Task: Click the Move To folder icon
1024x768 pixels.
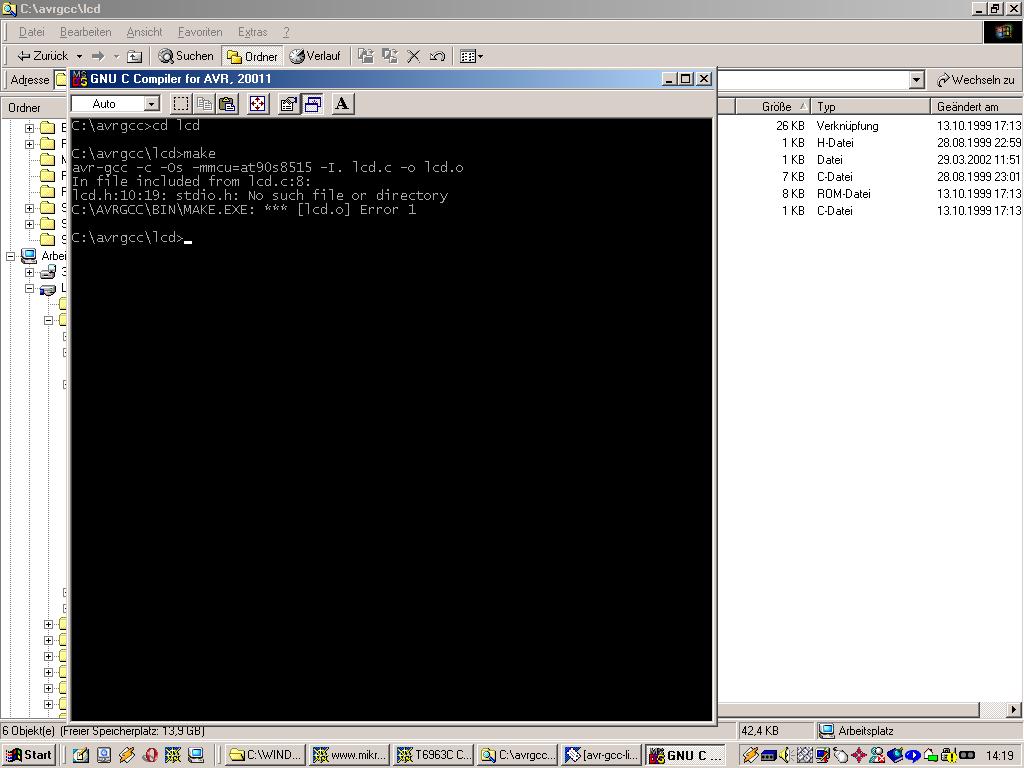Action: coord(366,56)
